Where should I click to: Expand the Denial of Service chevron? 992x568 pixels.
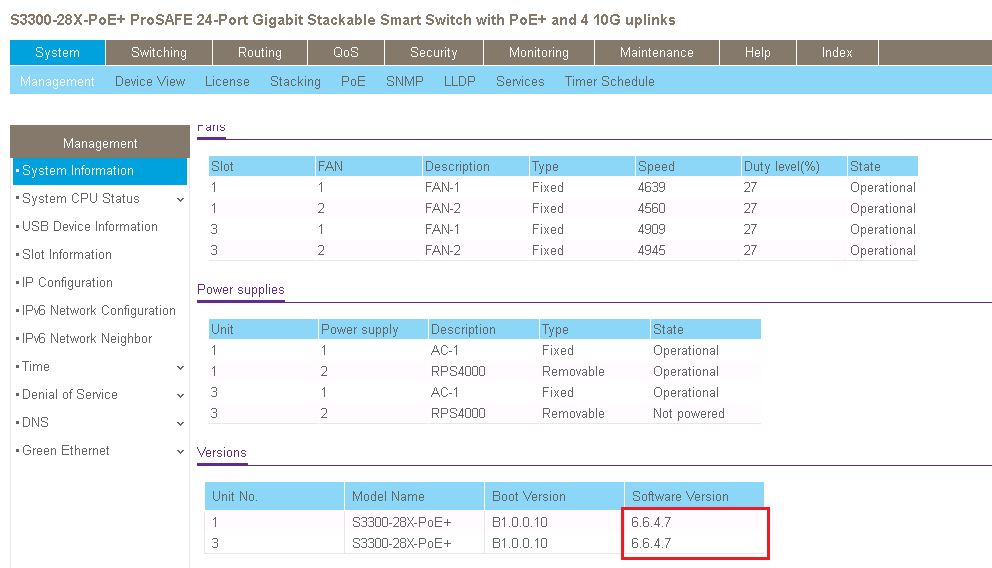tap(180, 396)
